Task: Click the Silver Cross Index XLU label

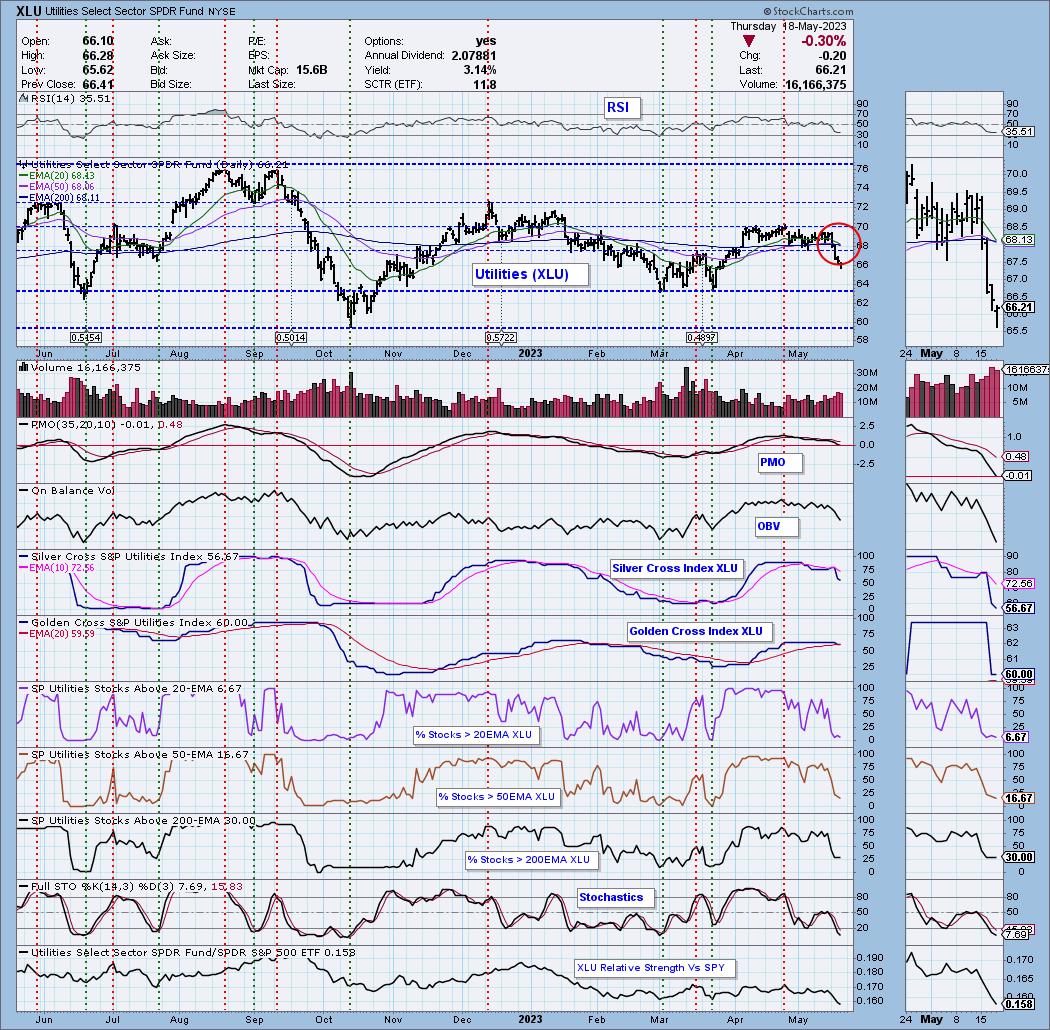Action: (676, 568)
